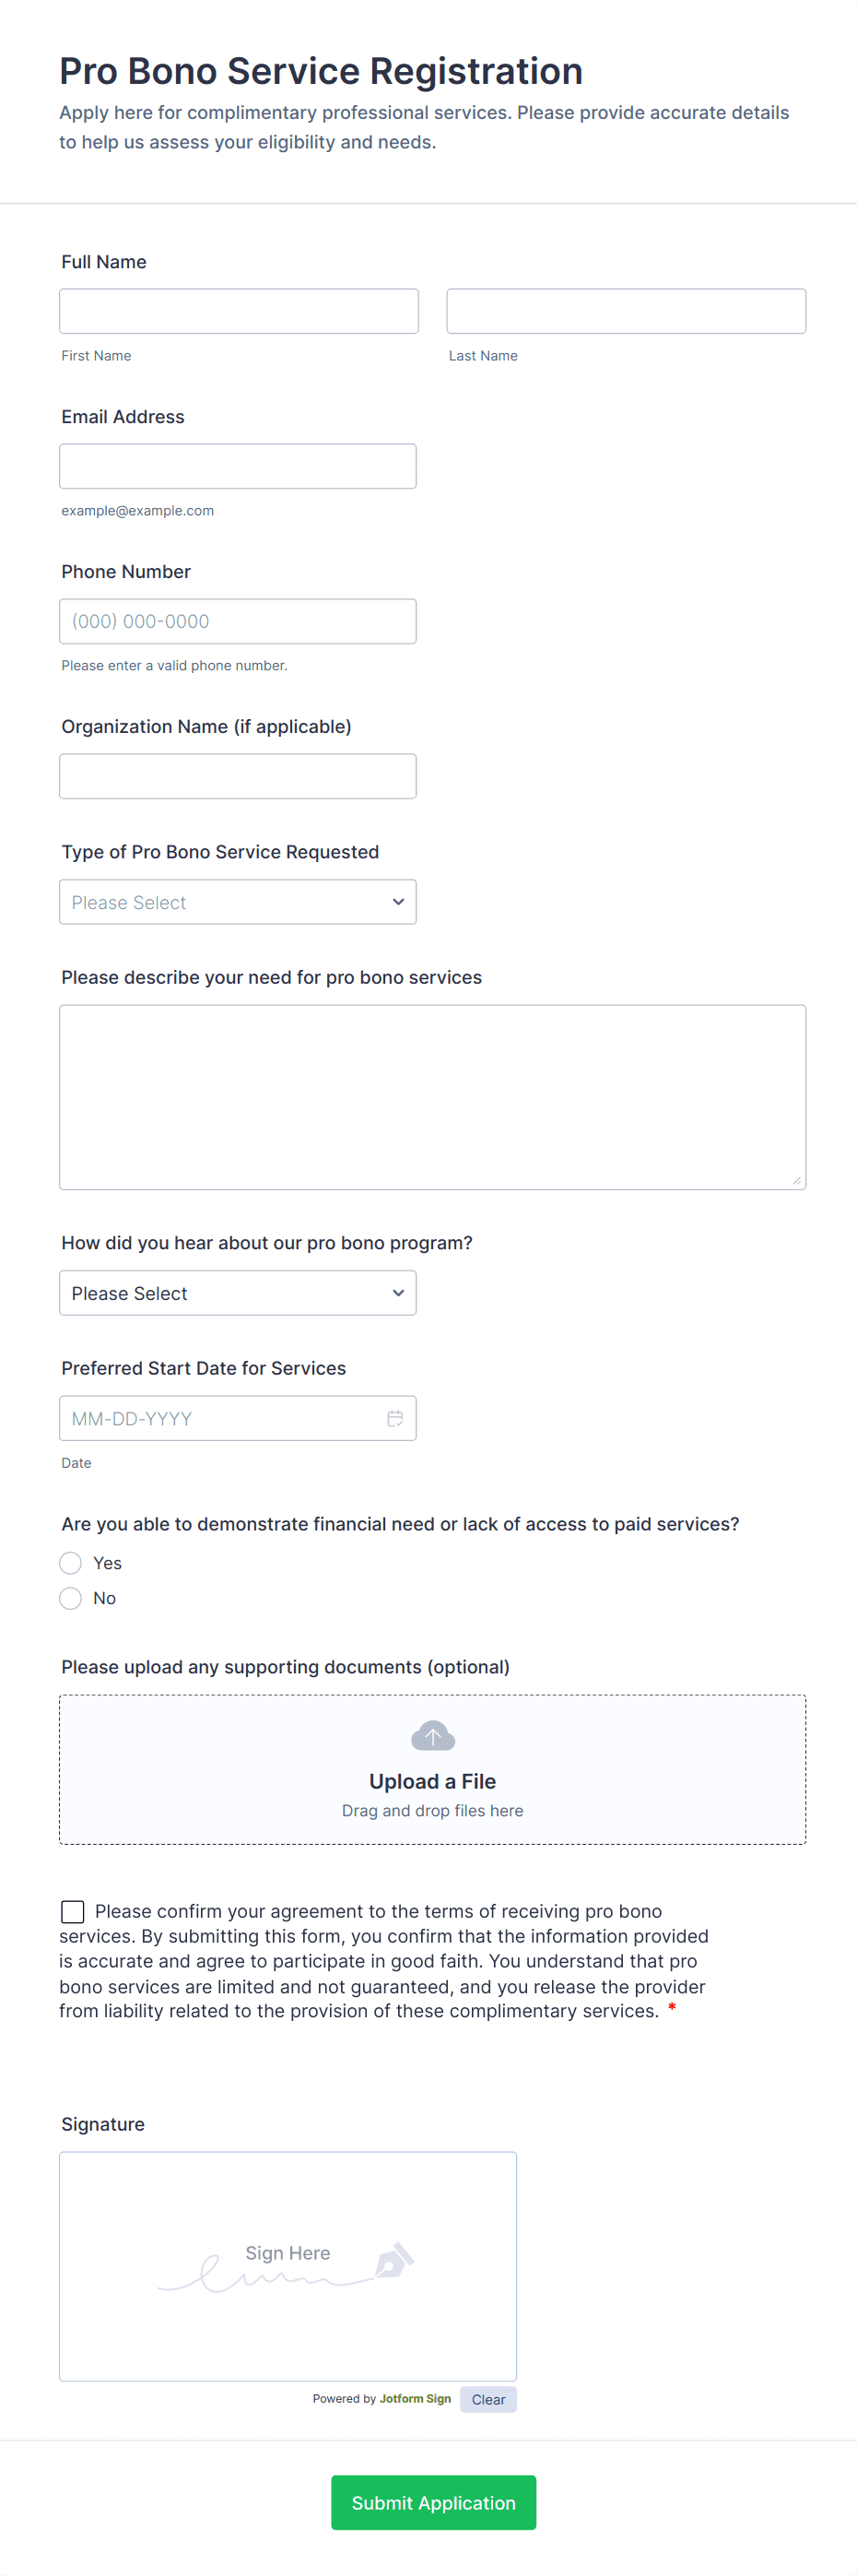Select the No radio button
Viewport: 857px width, 2576px height.
point(71,1598)
